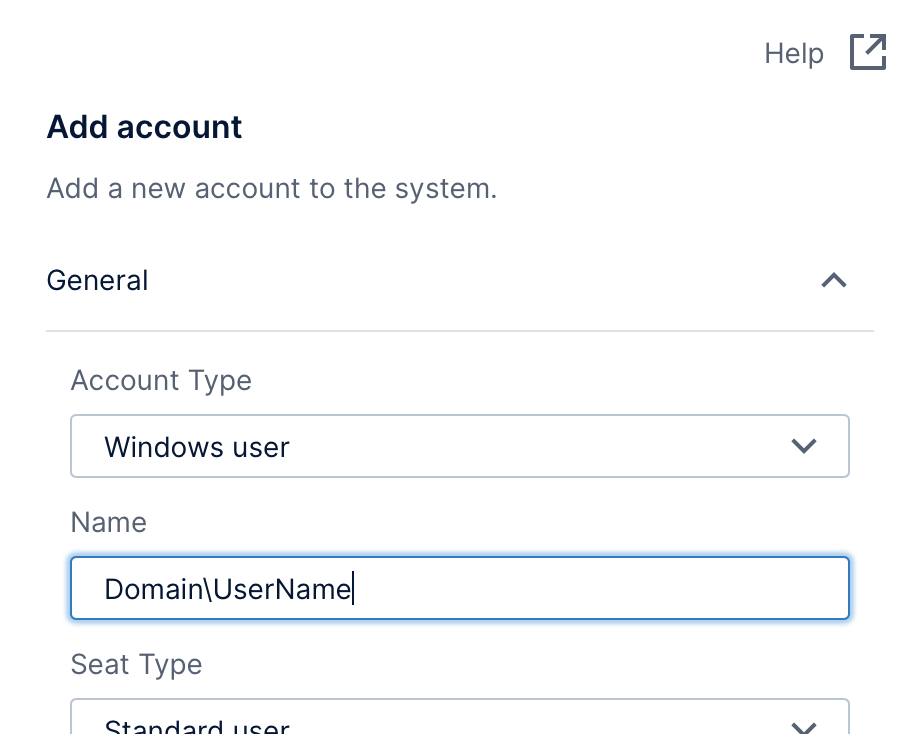Select the 'Standard user' value text
The height and width of the screenshot is (734, 922).
point(197,726)
